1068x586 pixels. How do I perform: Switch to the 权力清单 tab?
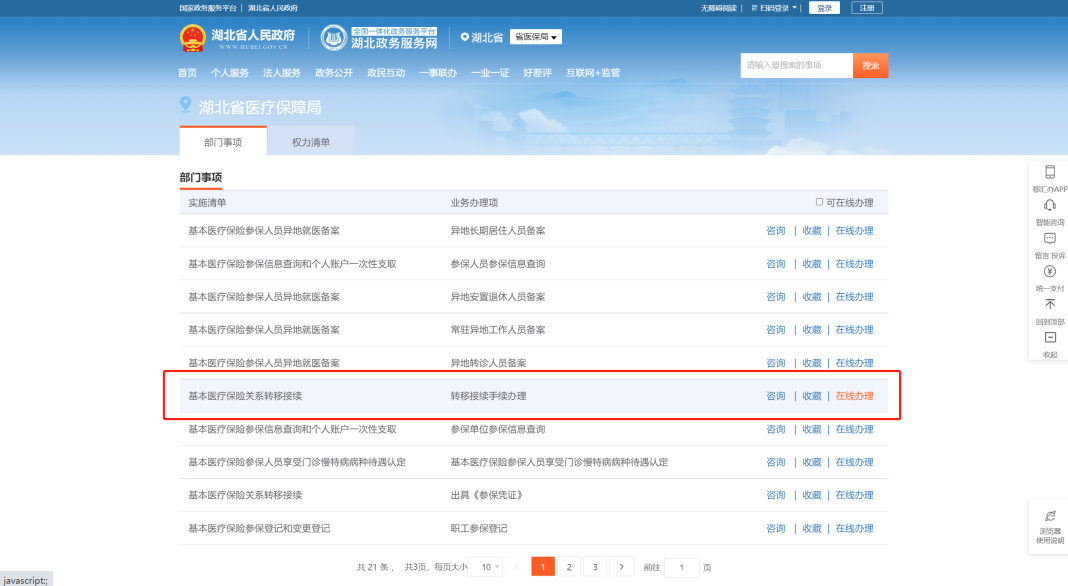click(311, 142)
